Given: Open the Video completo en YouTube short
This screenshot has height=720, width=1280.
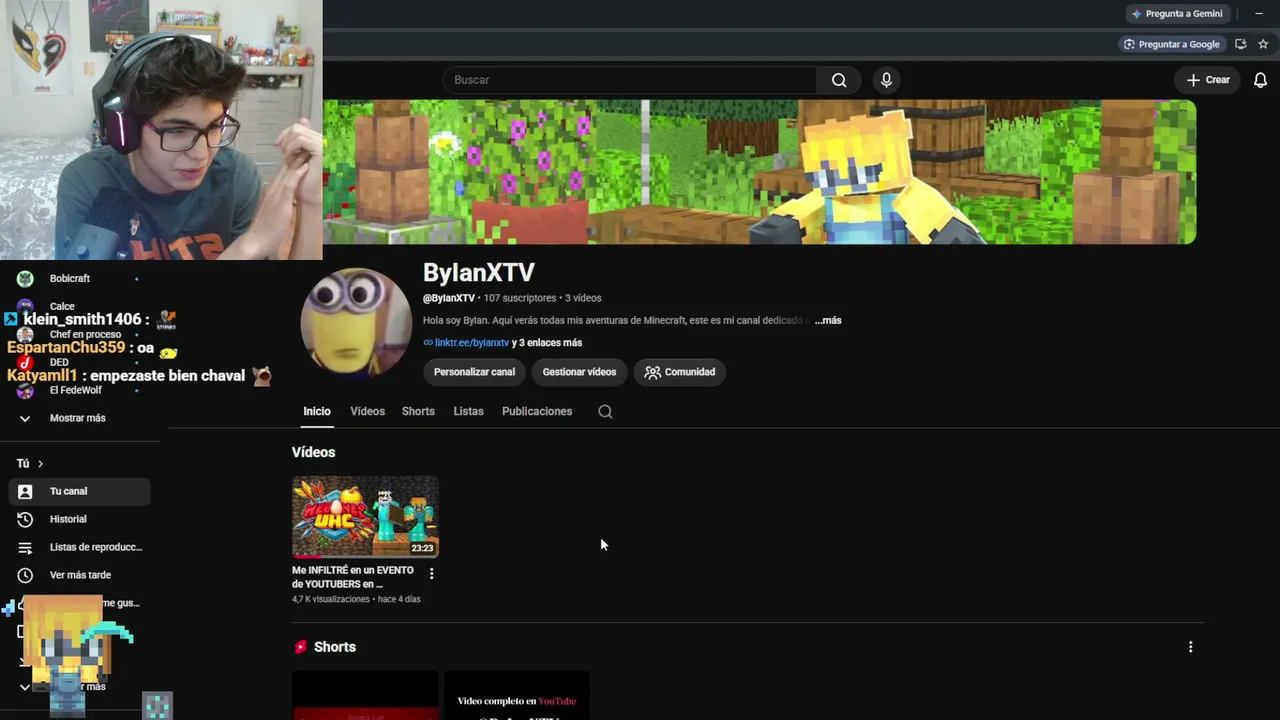Looking at the screenshot, I should point(517,695).
